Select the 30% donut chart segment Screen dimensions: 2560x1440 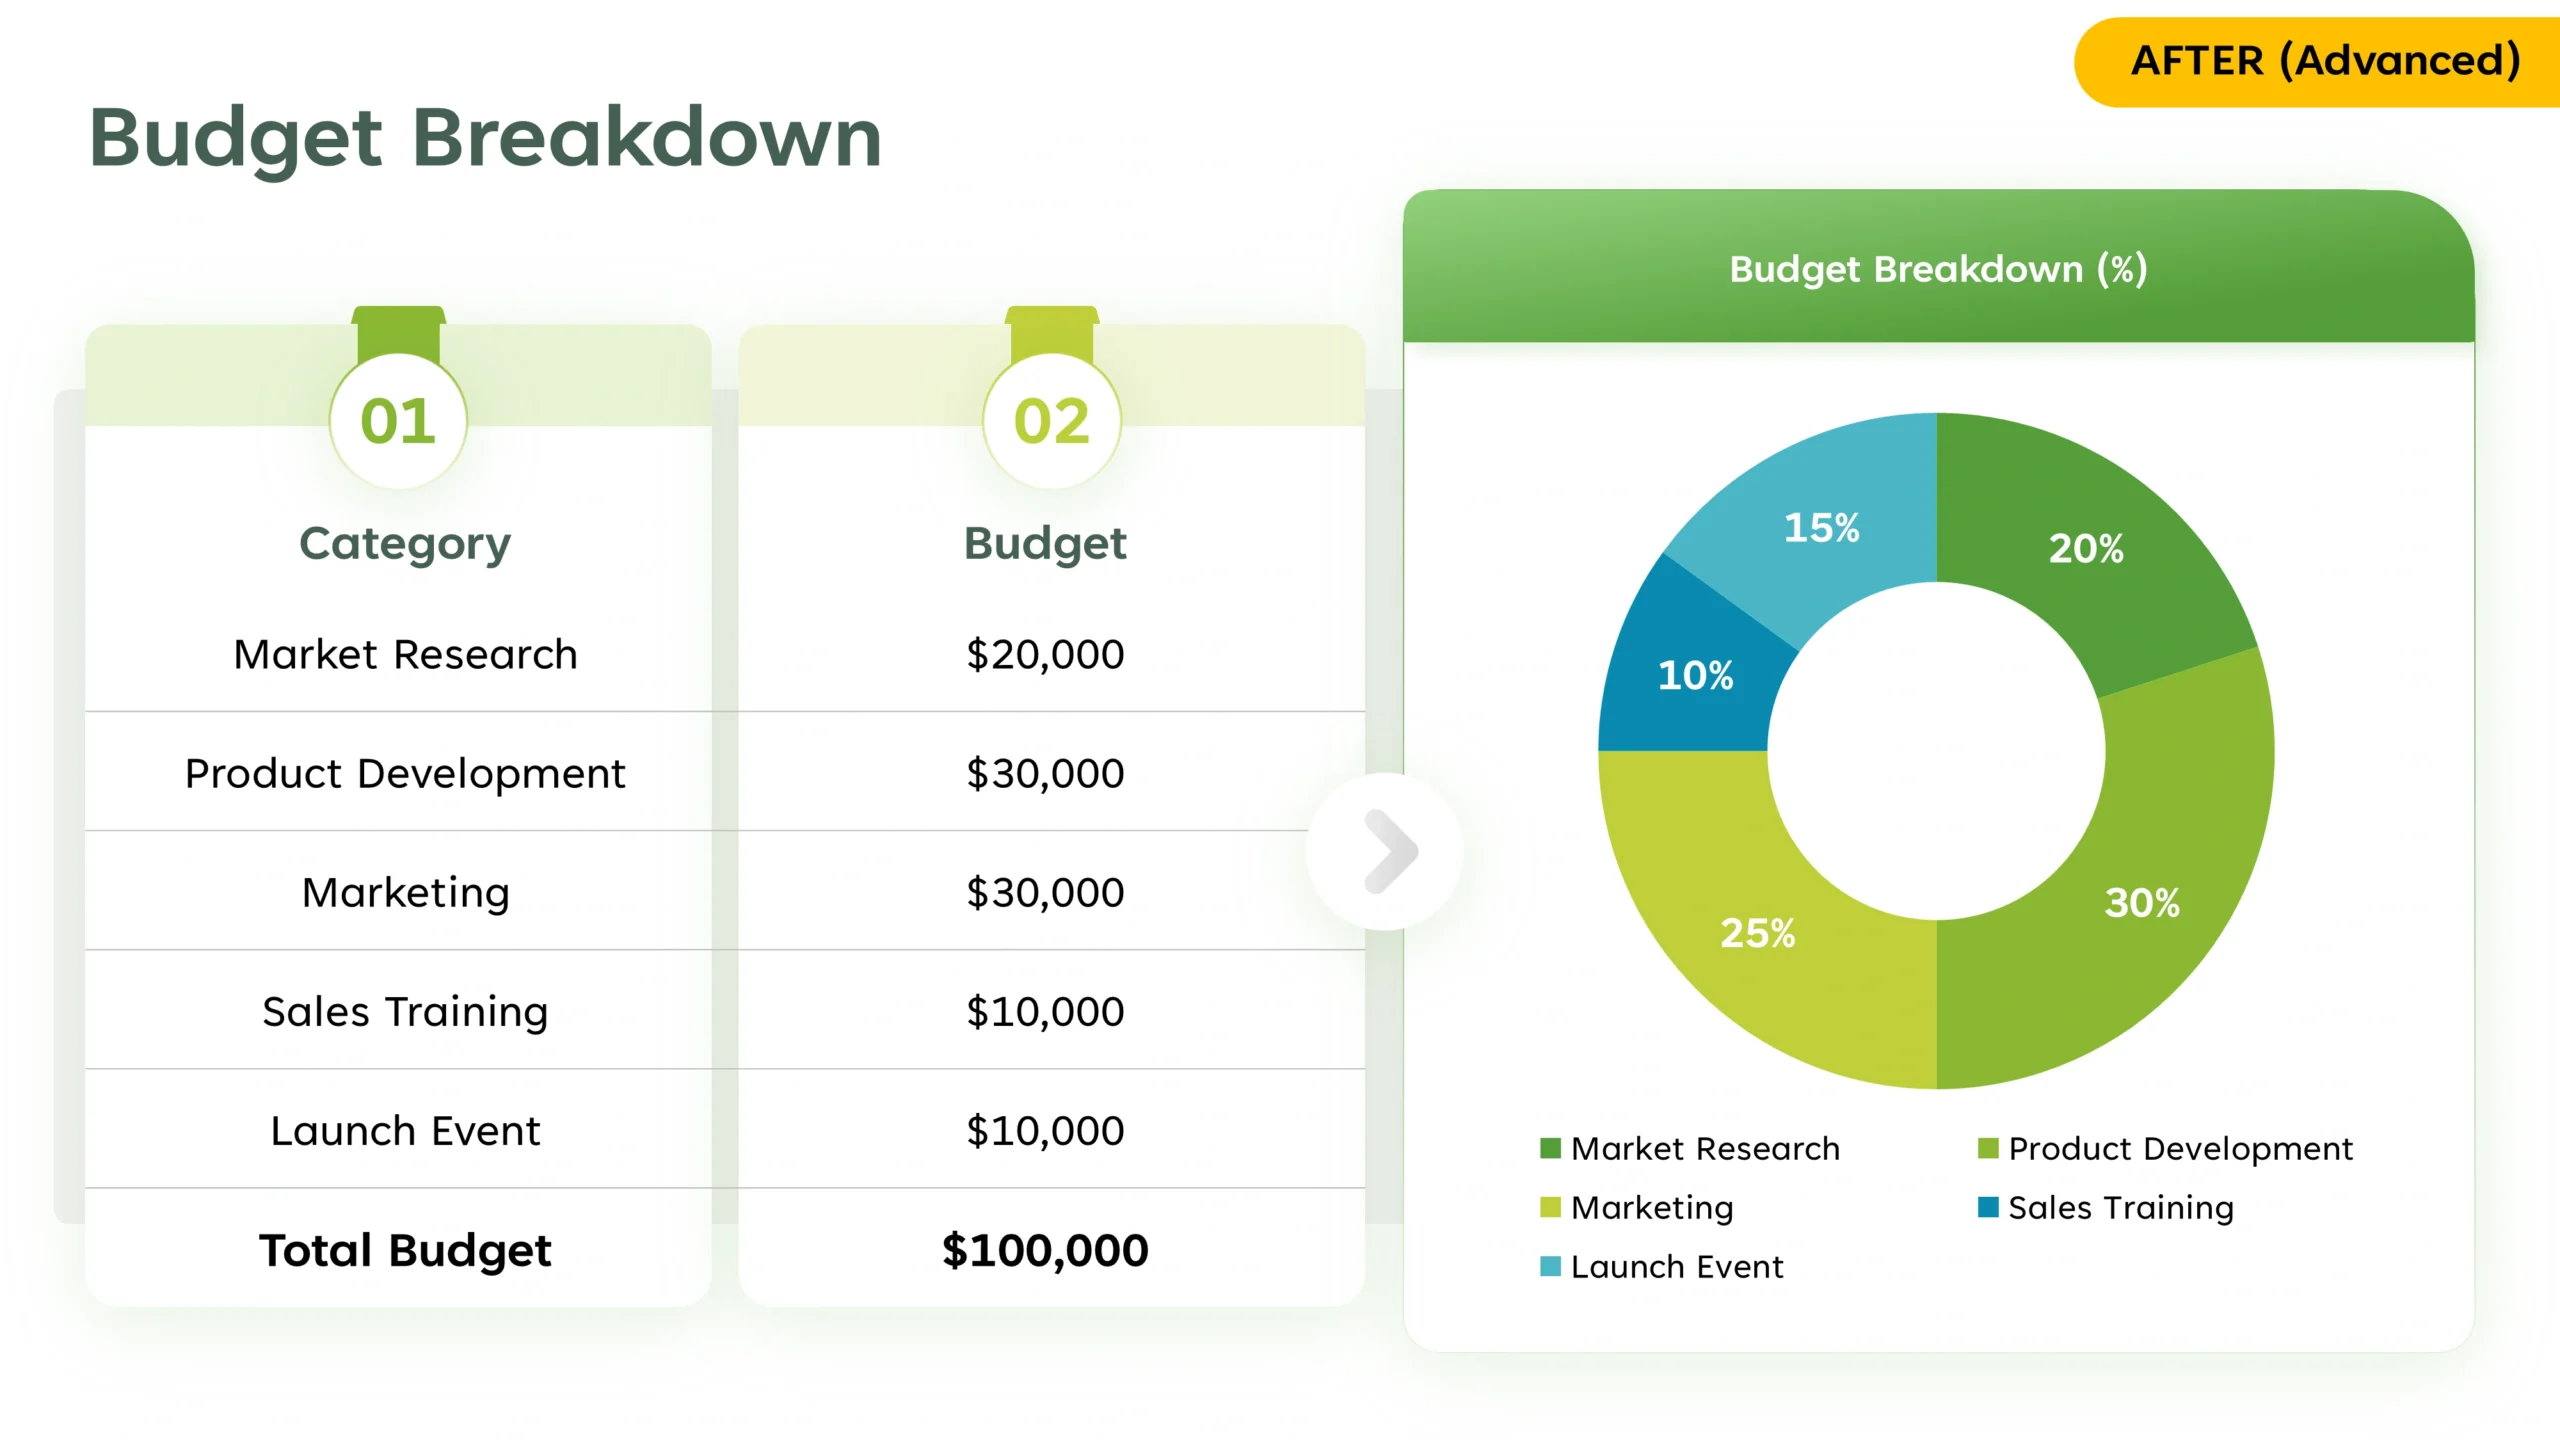[x=2140, y=902]
